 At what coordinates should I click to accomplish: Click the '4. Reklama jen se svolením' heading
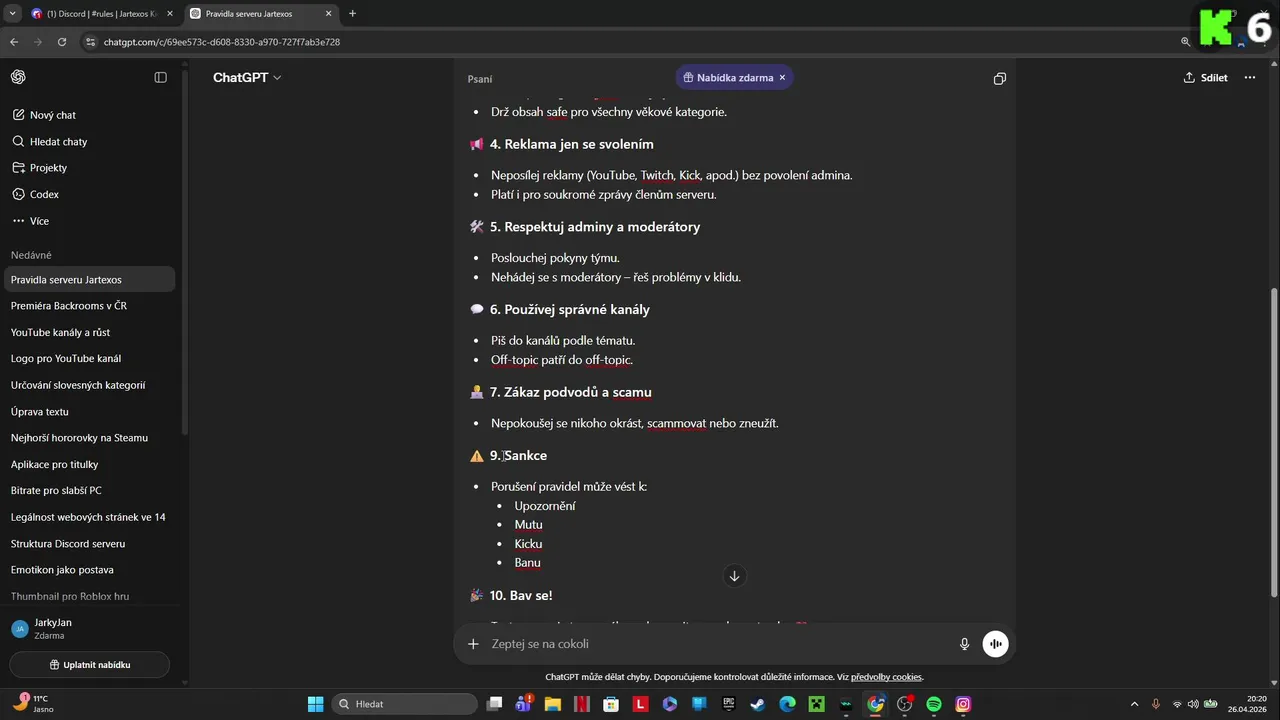pyautogui.click(x=571, y=144)
